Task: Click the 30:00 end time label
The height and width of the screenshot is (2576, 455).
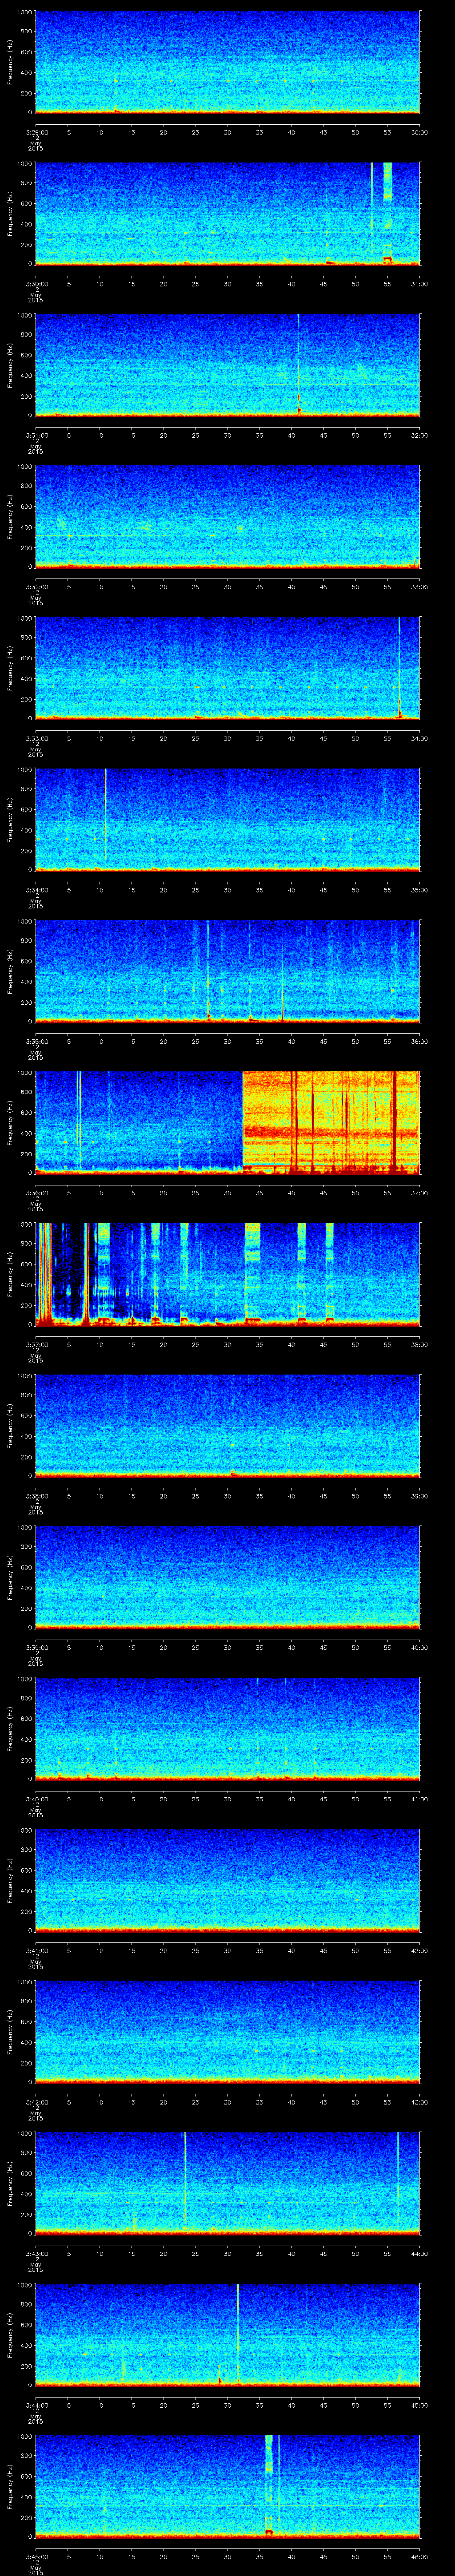Action: (420, 132)
